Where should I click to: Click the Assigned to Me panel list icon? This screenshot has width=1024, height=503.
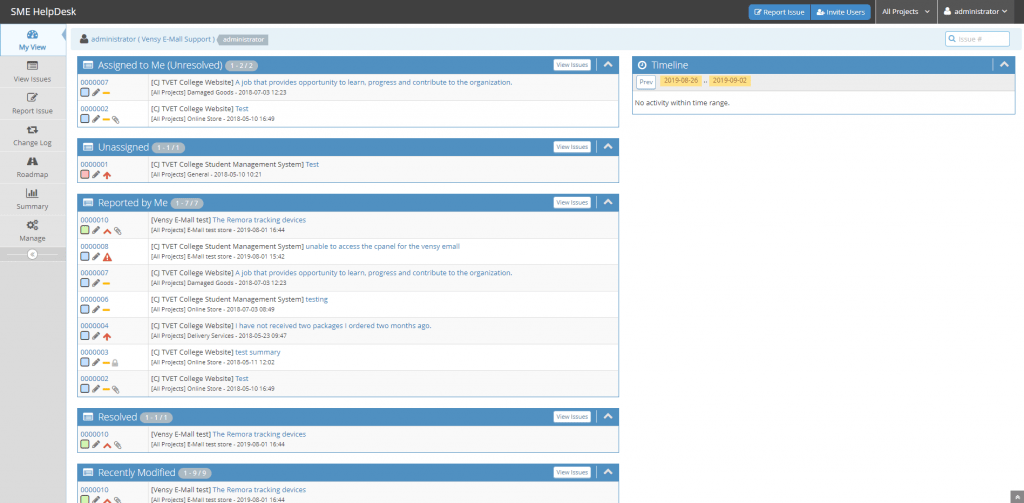(x=88, y=65)
